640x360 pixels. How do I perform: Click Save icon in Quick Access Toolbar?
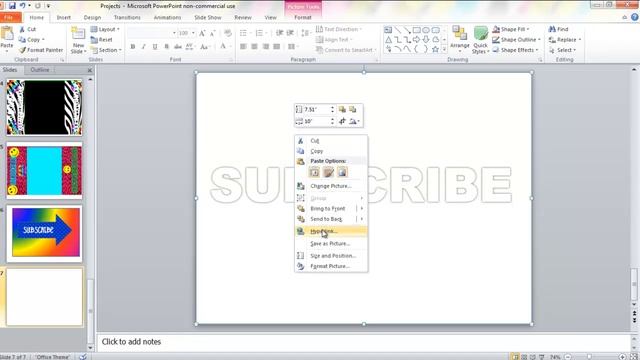pos(12,6)
